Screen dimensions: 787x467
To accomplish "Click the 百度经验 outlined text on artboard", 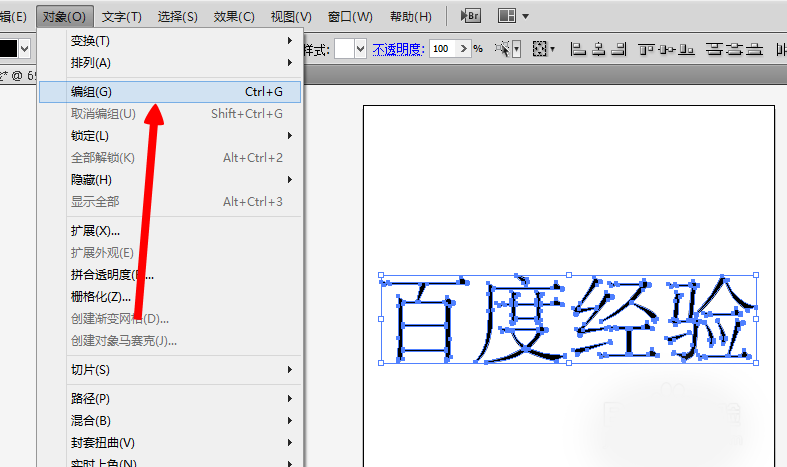I will pyautogui.click(x=569, y=319).
